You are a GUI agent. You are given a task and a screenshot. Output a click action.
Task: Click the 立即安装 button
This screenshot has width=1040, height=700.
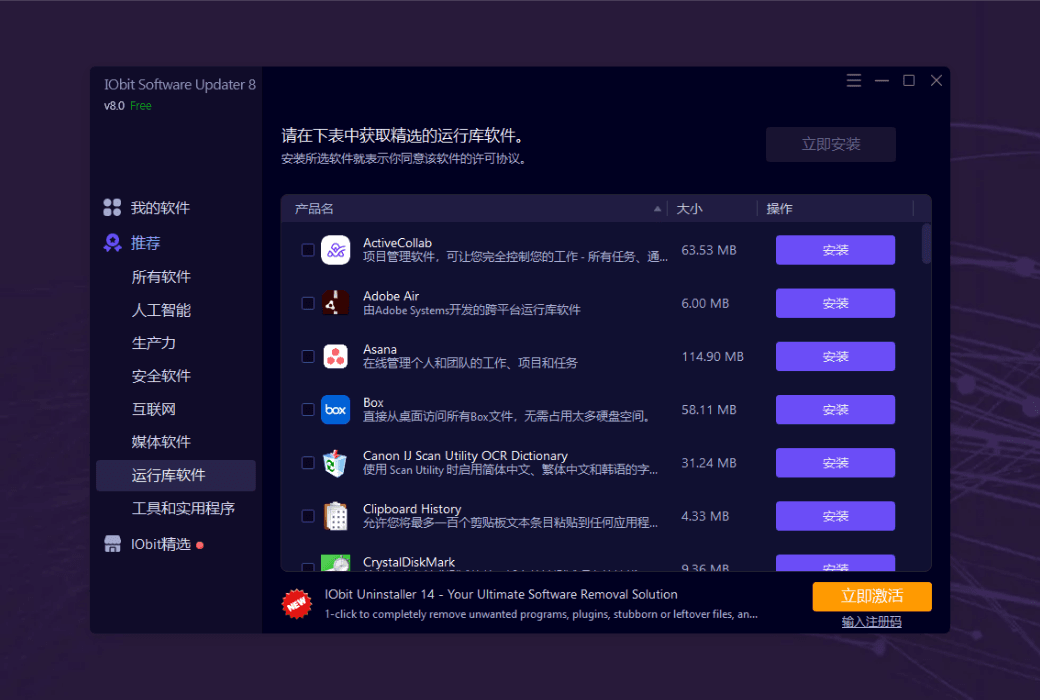tap(830, 145)
